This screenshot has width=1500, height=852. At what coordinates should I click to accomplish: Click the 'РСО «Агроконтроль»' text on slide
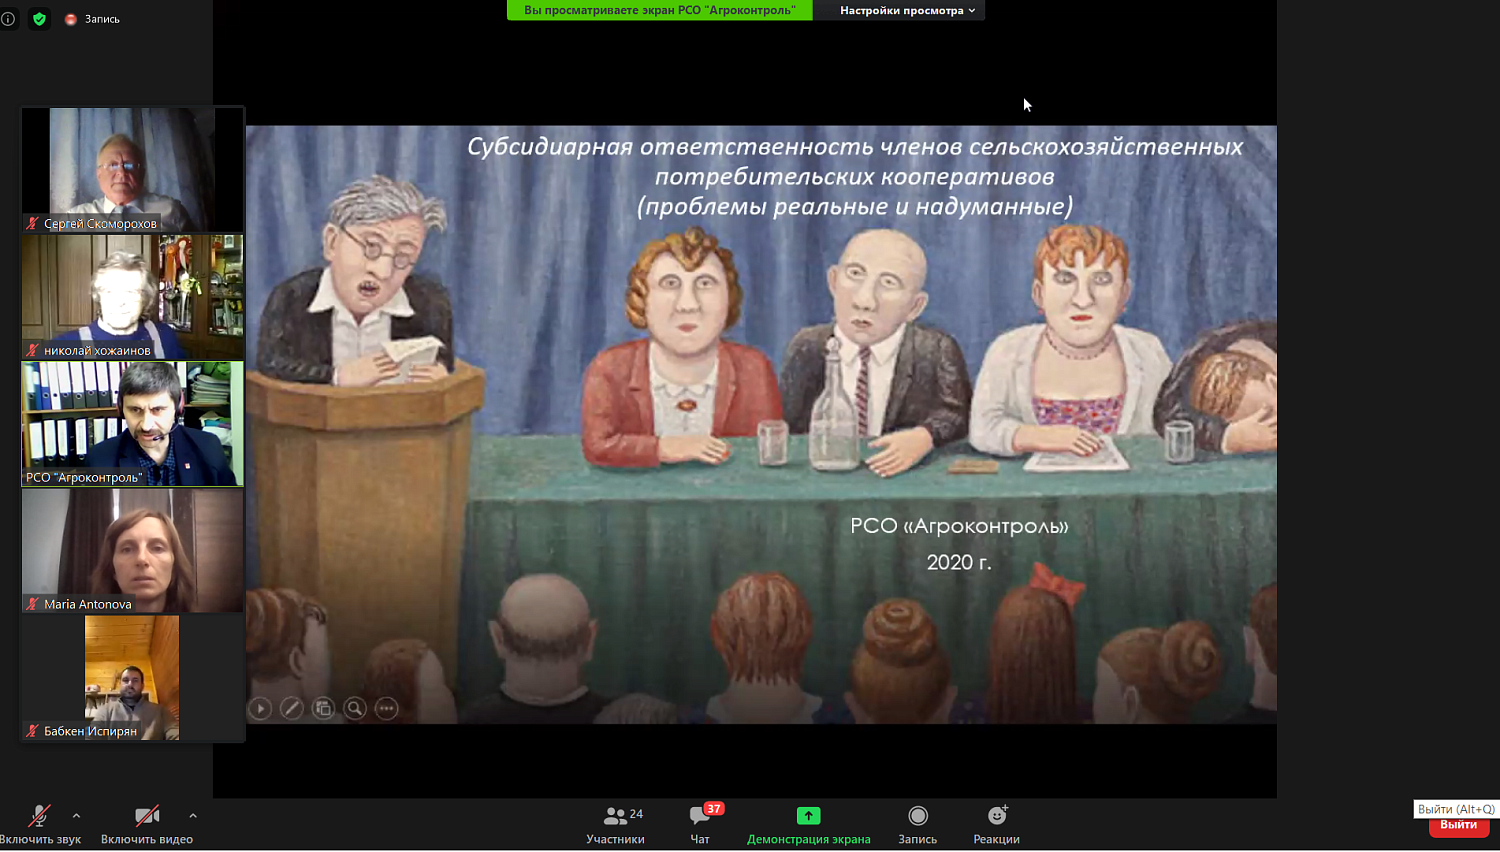coord(959,526)
